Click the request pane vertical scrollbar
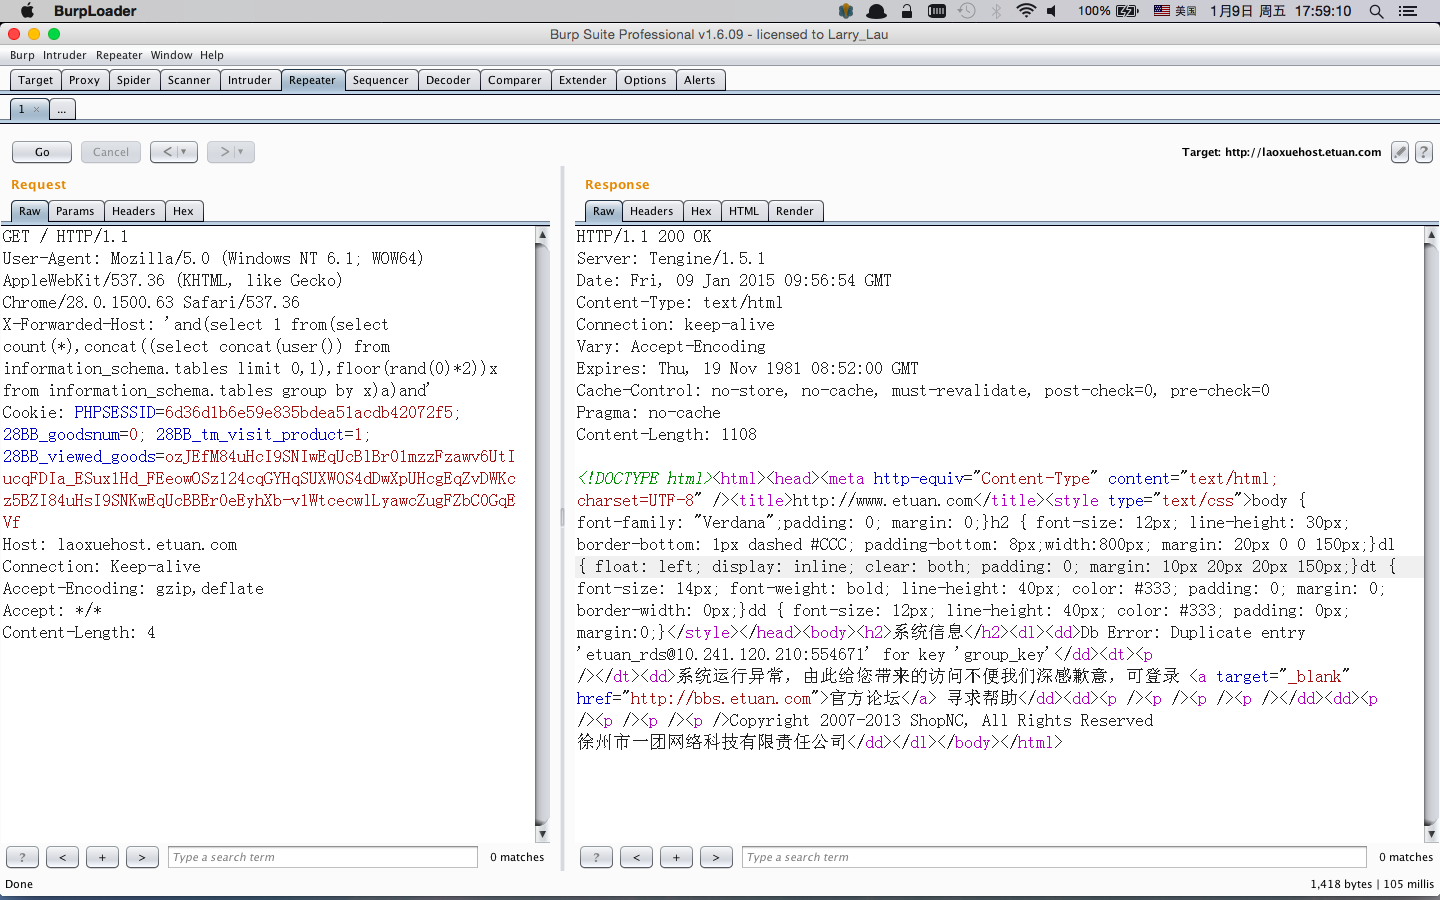1440x900 pixels. coord(542,534)
